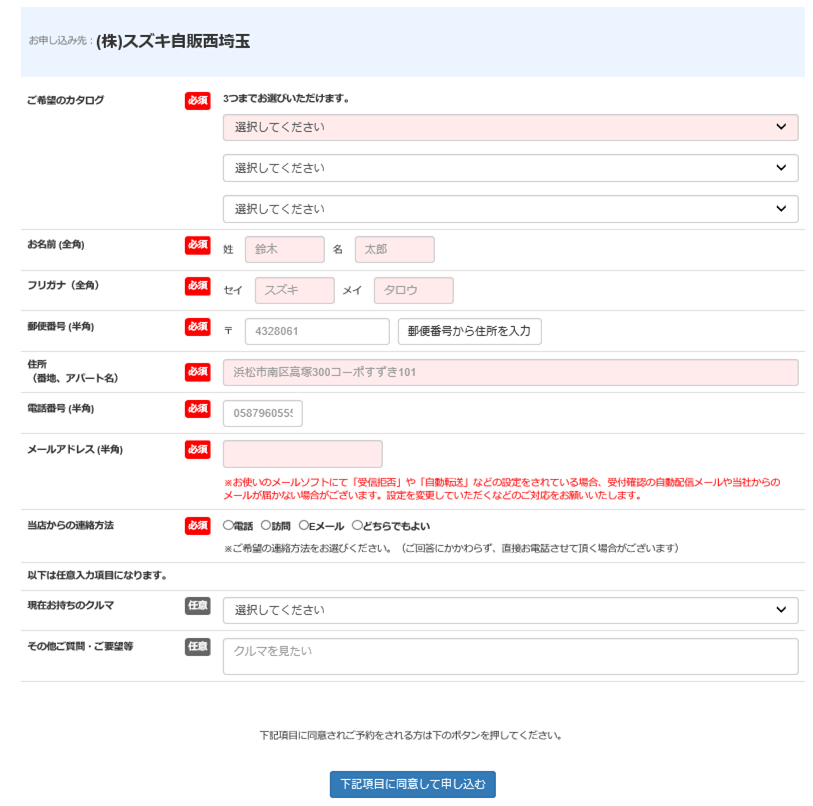Viewport: 813px width, 806px height.
Task: Focus the 名 given name input field
Action: click(x=395, y=249)
